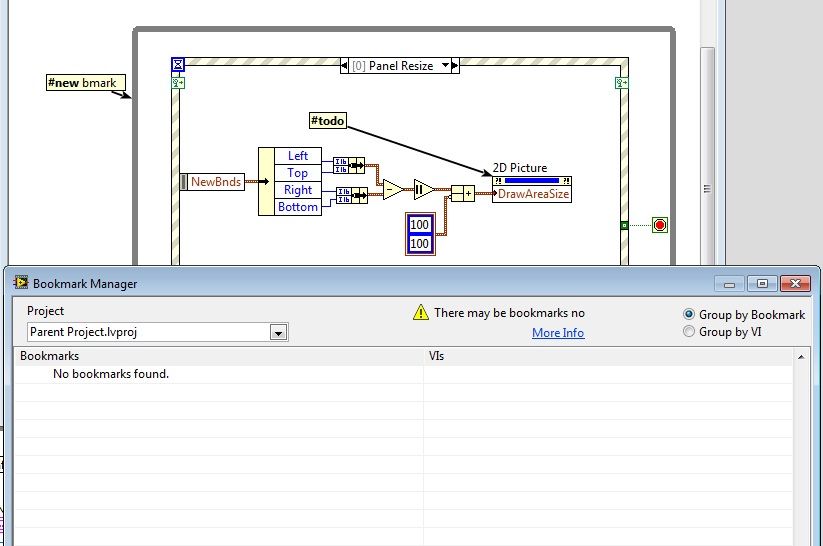
Task: Click the upper 100 cluster constant value
Action: pyautogui.click(x=419, y=225)
